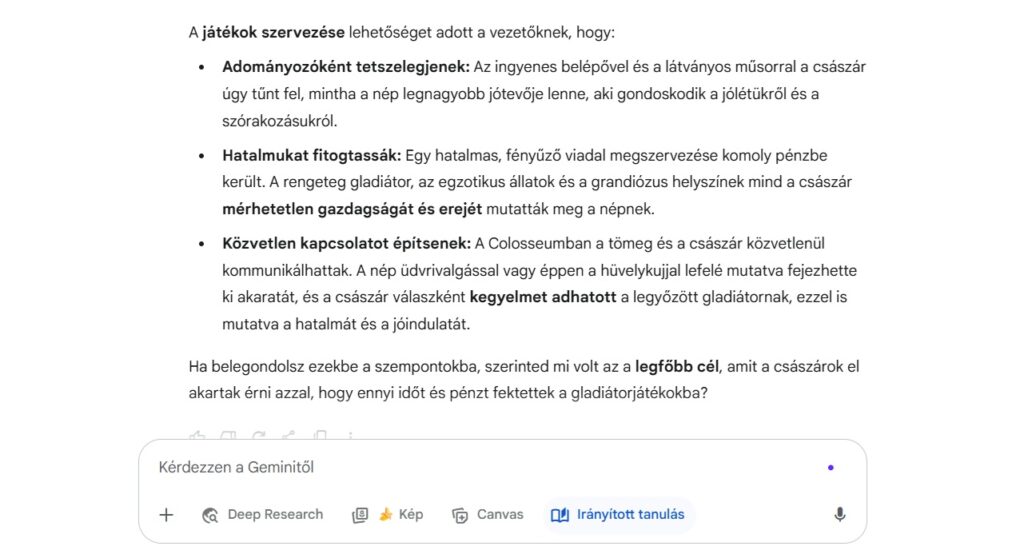Click the bold text 'legfőbb cél'

[x=679, y=367]
